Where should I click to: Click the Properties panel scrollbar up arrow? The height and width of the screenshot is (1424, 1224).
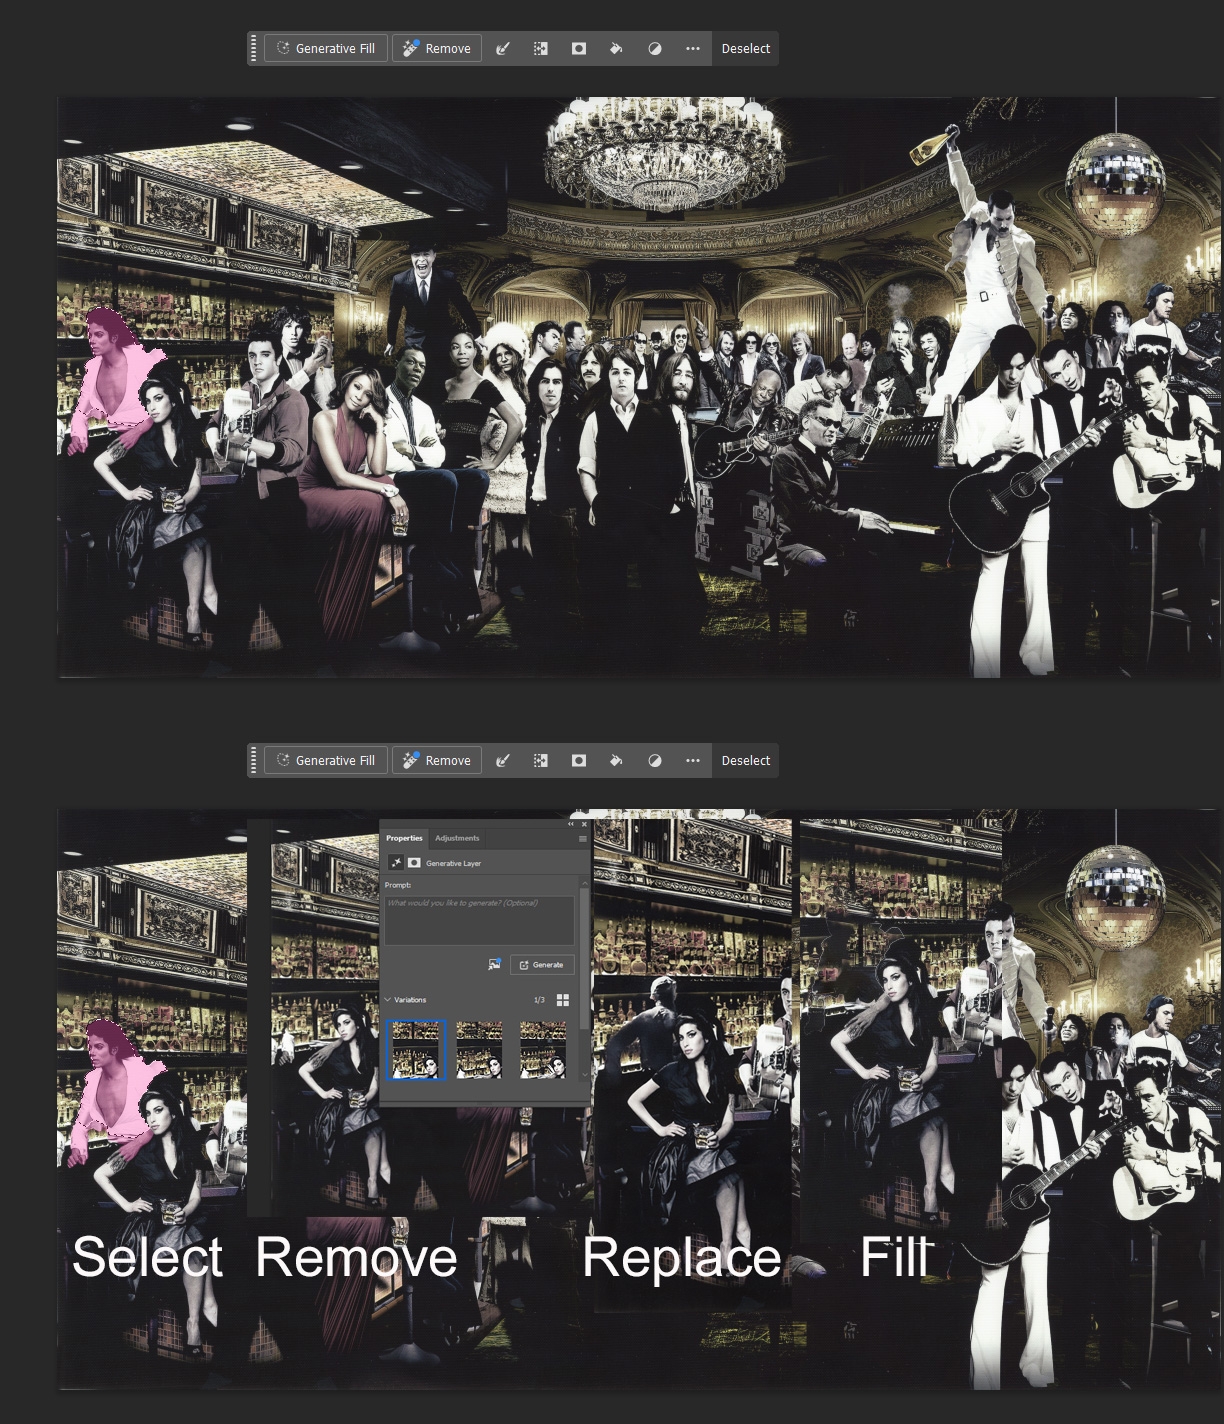tap(585, 883)
